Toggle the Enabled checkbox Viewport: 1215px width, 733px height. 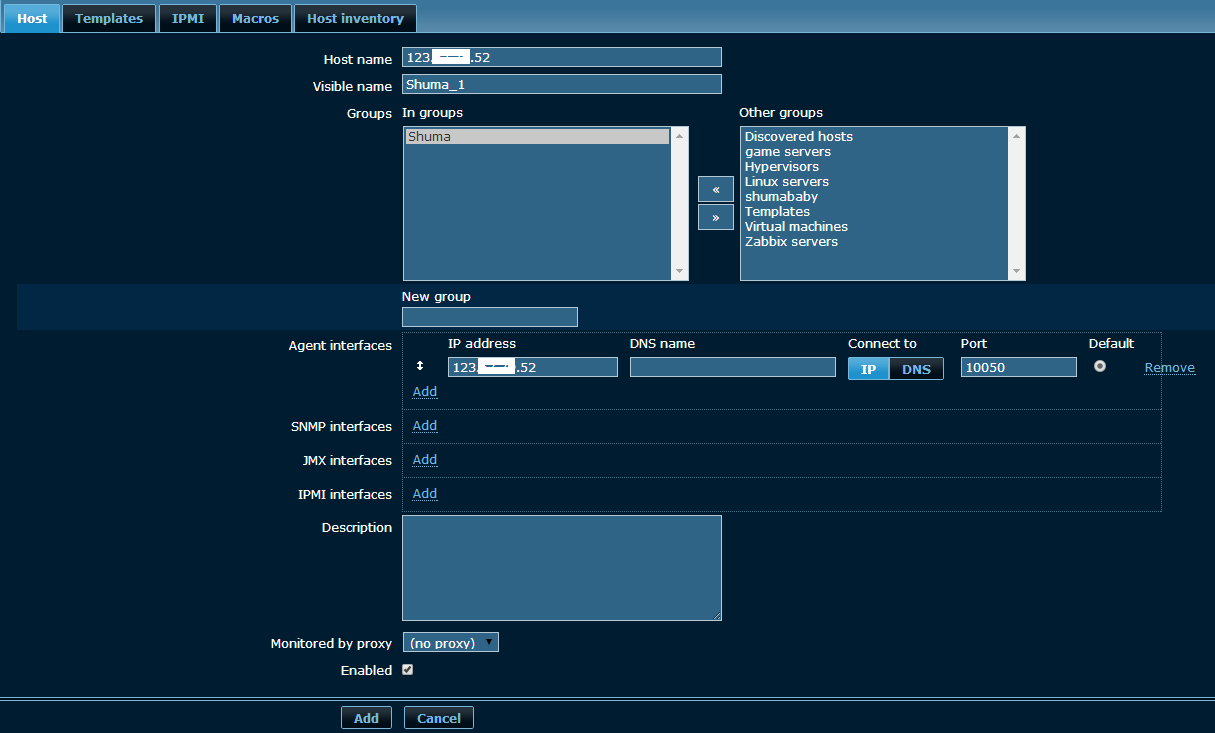(407, 670)
